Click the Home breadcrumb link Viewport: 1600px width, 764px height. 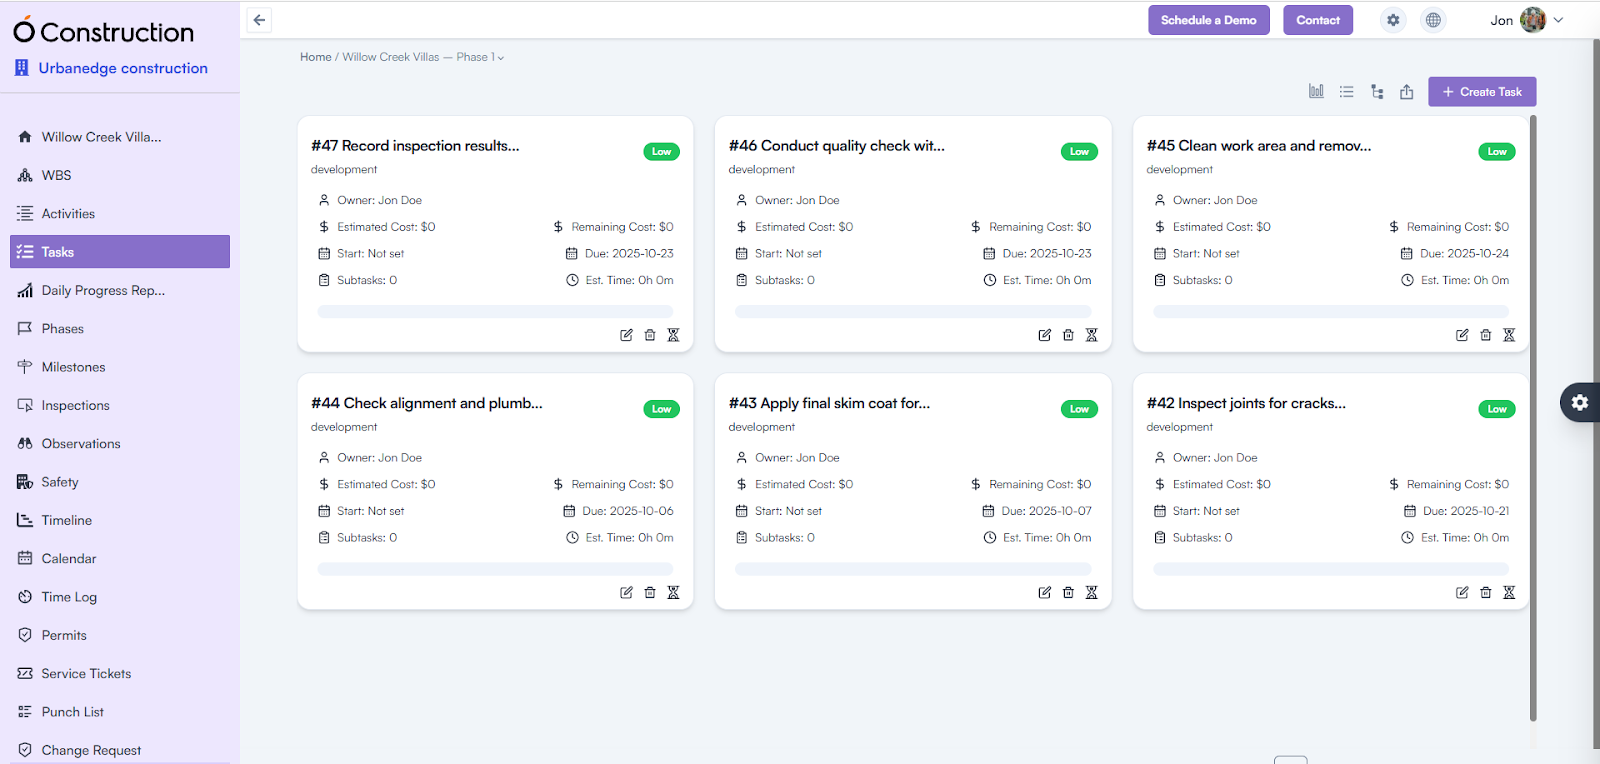pos(315,57)
